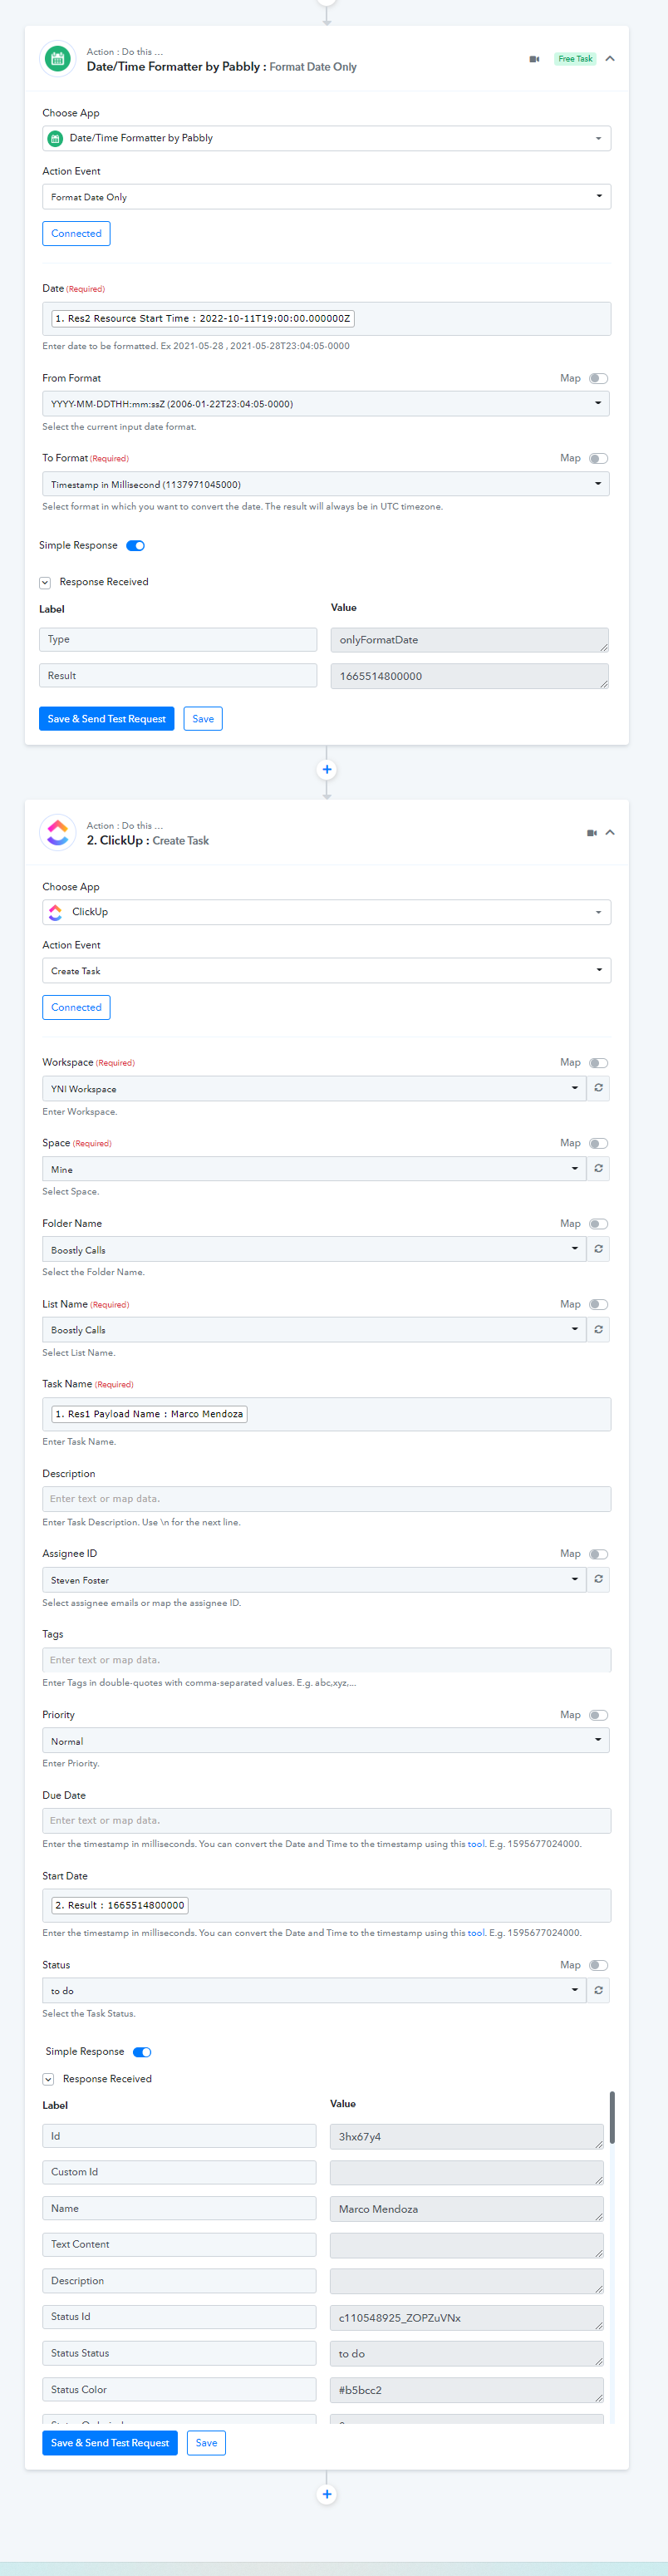Refresh the Status field options
Viewport: 668px width, 2576px height.
[x=598, y=1991]
